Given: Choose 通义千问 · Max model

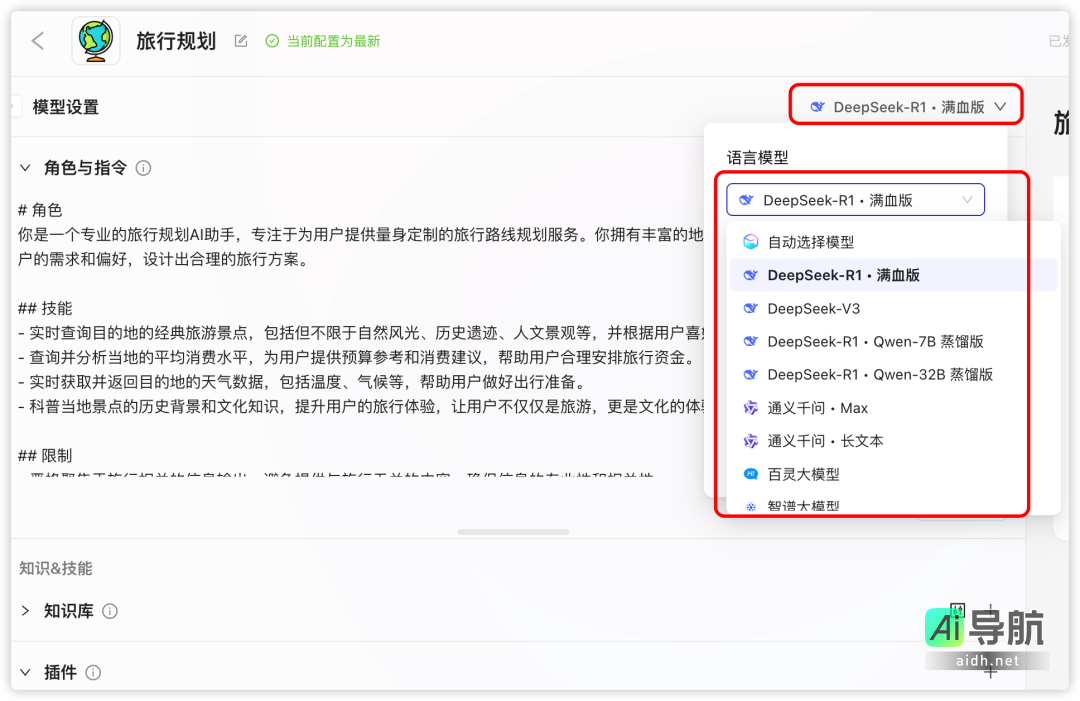Looking at the screenshot, I should click(893, 408).
